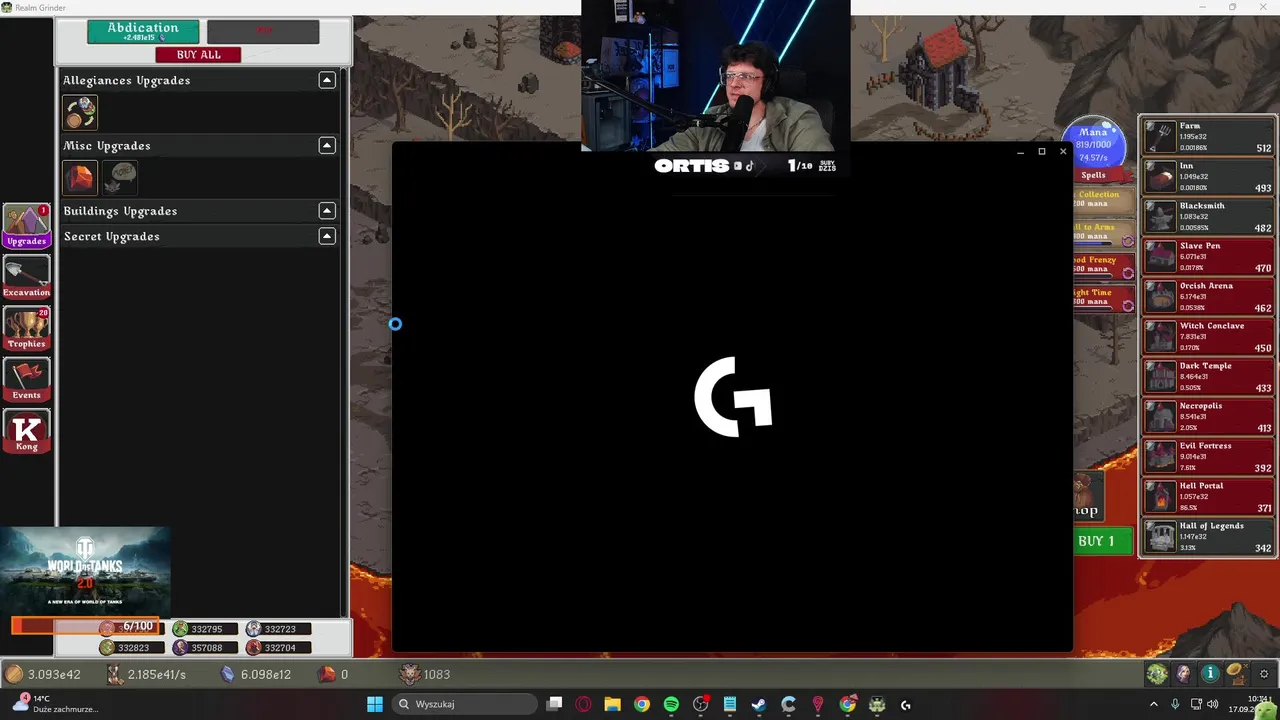Viewport: 1280px width, 720px height.
Task: Click the 332704 faction coin counter
Action: [x=278, y=647]
